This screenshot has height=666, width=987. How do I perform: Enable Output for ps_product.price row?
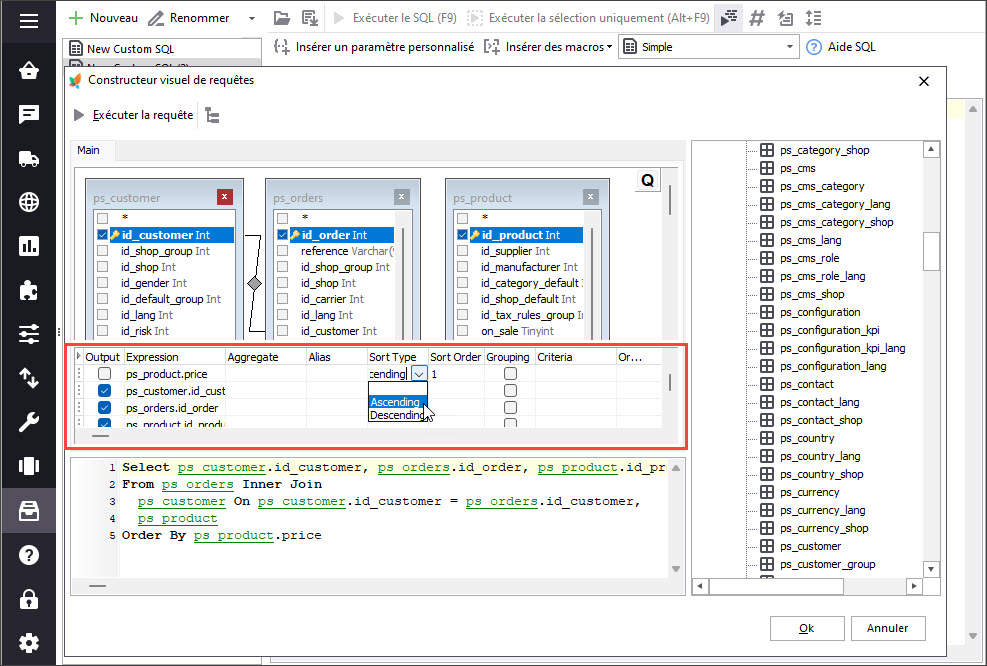tap(104, 374)
